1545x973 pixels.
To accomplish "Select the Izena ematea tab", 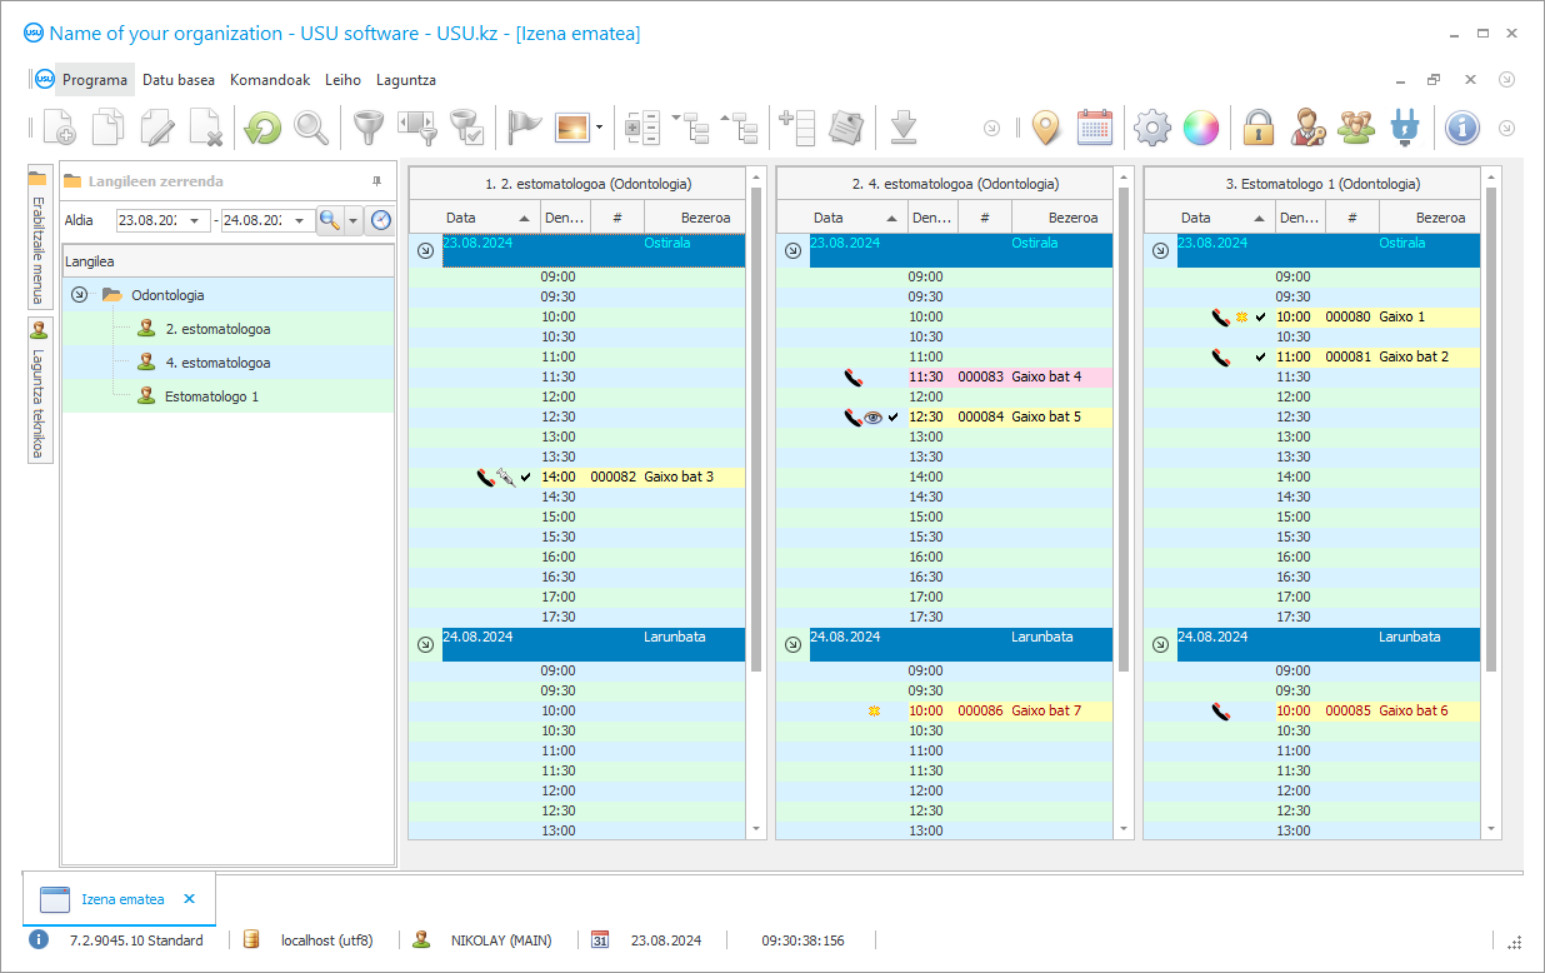I will (x=122, y=899).
